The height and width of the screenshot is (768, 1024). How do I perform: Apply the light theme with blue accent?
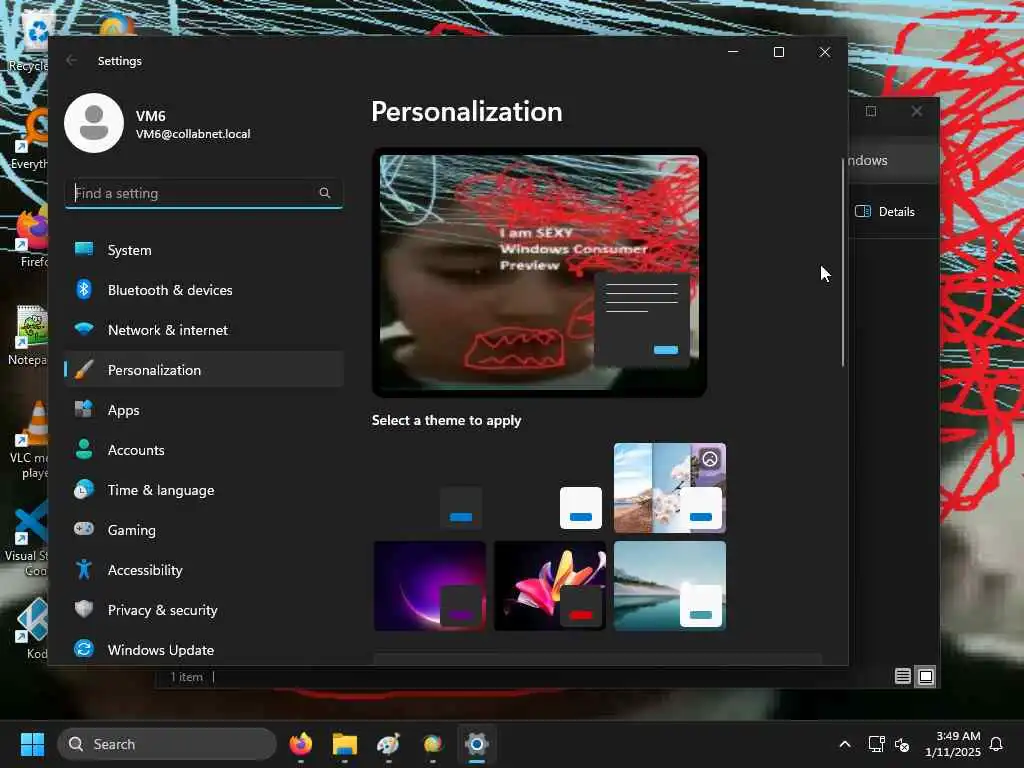pyautogui.click(x=550, y=488)
